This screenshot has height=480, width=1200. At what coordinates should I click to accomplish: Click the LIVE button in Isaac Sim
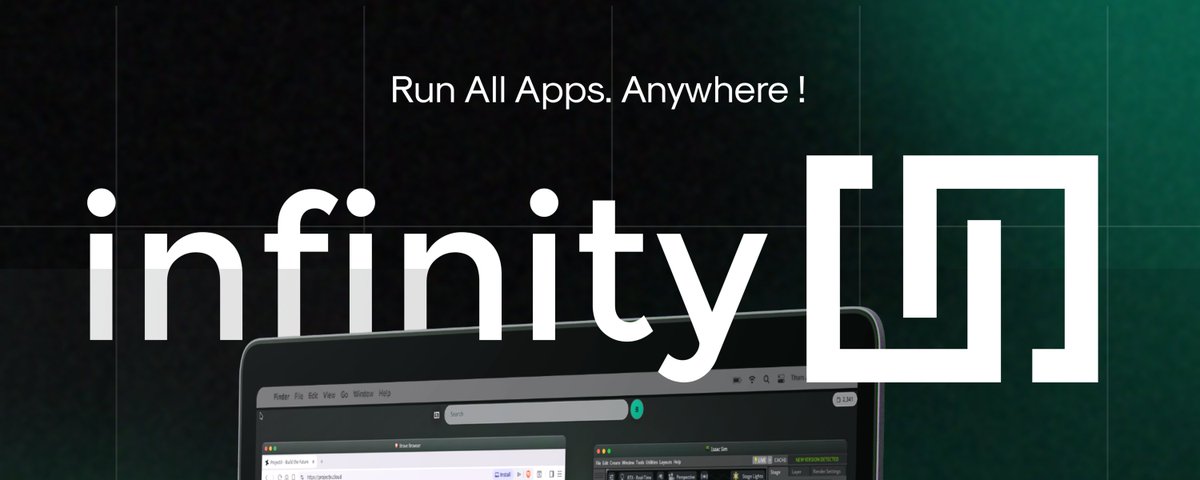(762, 460)
